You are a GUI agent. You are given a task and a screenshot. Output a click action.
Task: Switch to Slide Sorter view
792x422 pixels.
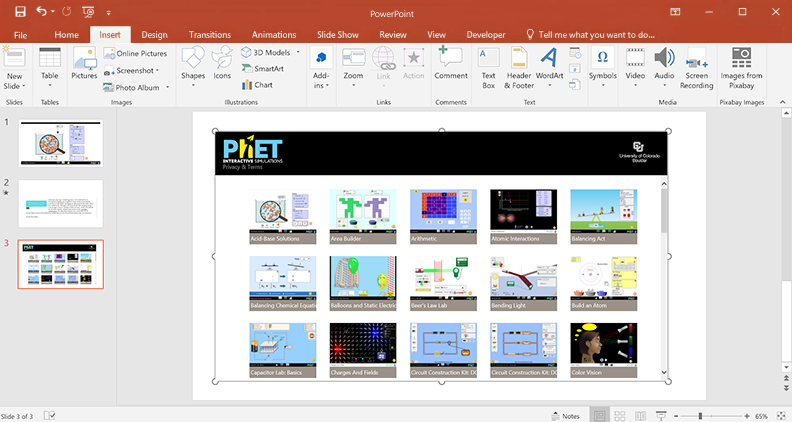[x=620, y=416]
